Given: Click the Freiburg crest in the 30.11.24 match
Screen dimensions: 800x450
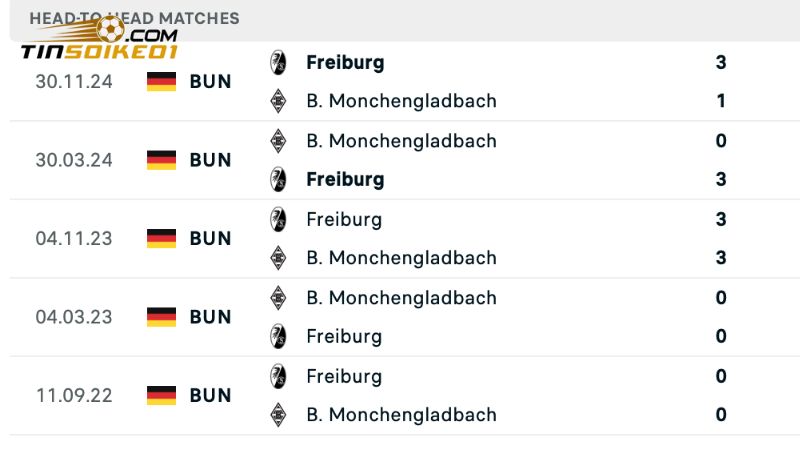Looking at the screenshot, I should [x=279, y=62].
